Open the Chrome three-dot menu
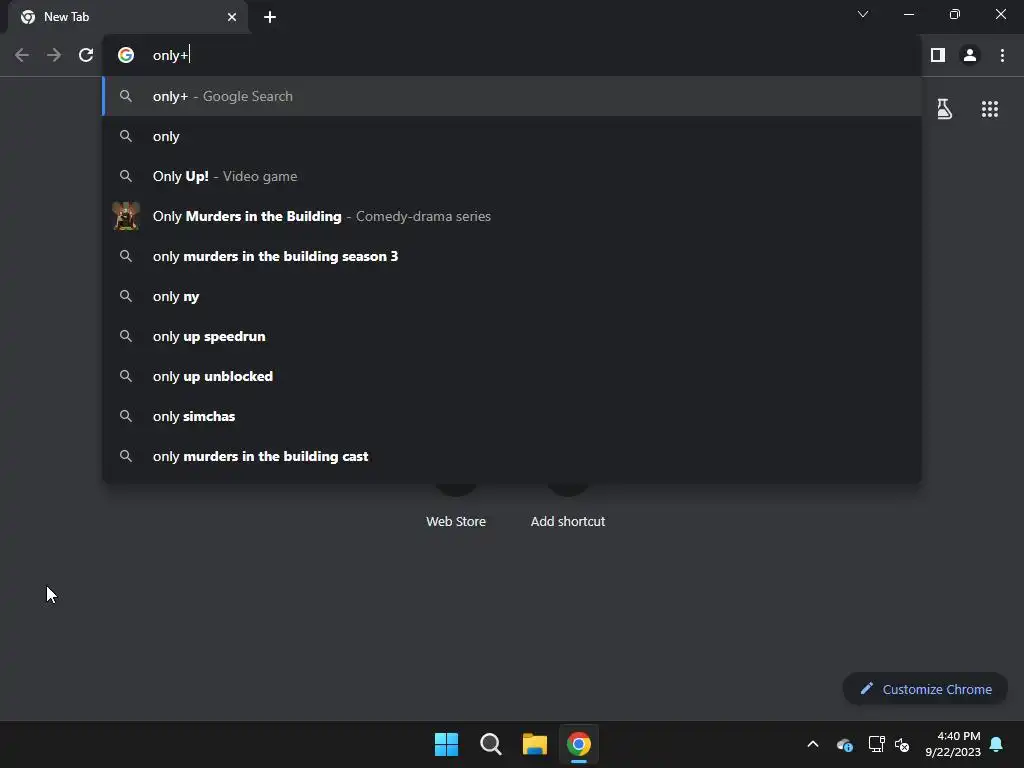 tap(1002, 56)
